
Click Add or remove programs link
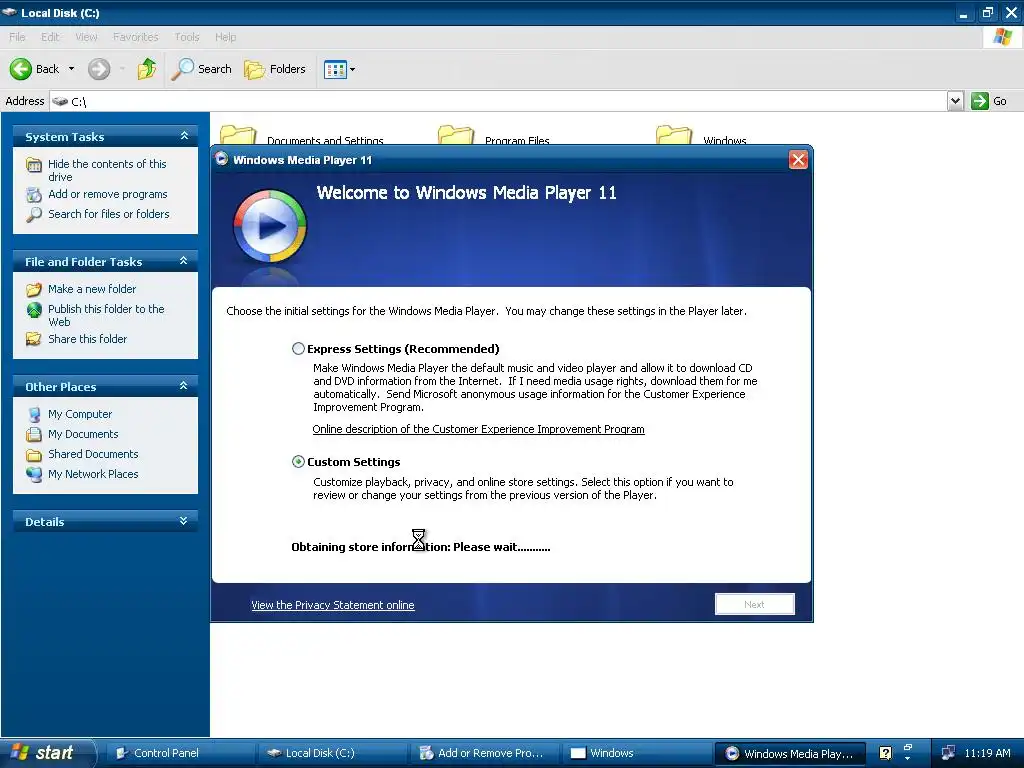pos(108,194)
